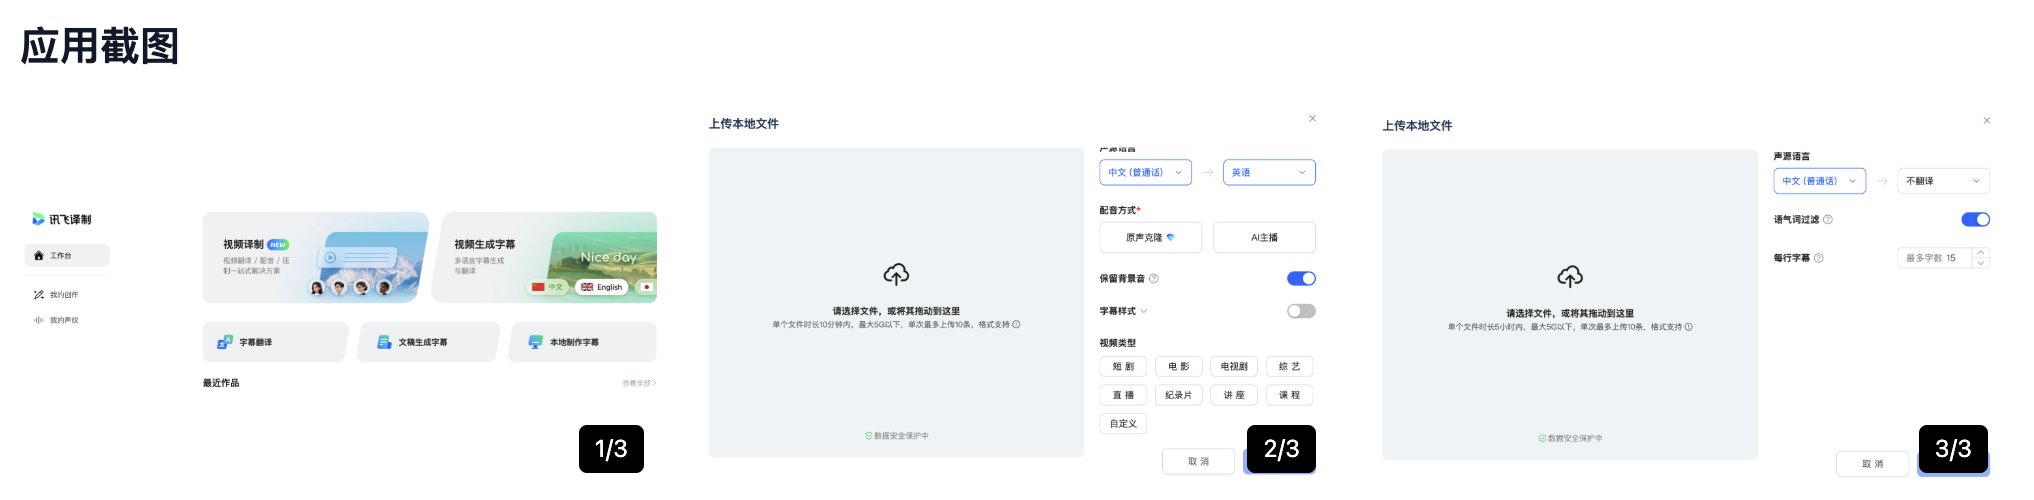Click the play icon on 视频译制 card
This screenshot has width=2034, height=500.
330,258
